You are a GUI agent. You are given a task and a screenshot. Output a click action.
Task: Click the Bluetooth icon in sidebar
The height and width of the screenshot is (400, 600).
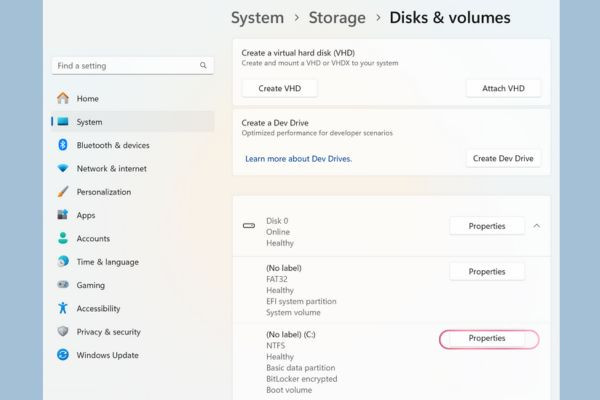click(x=63, y=145)
